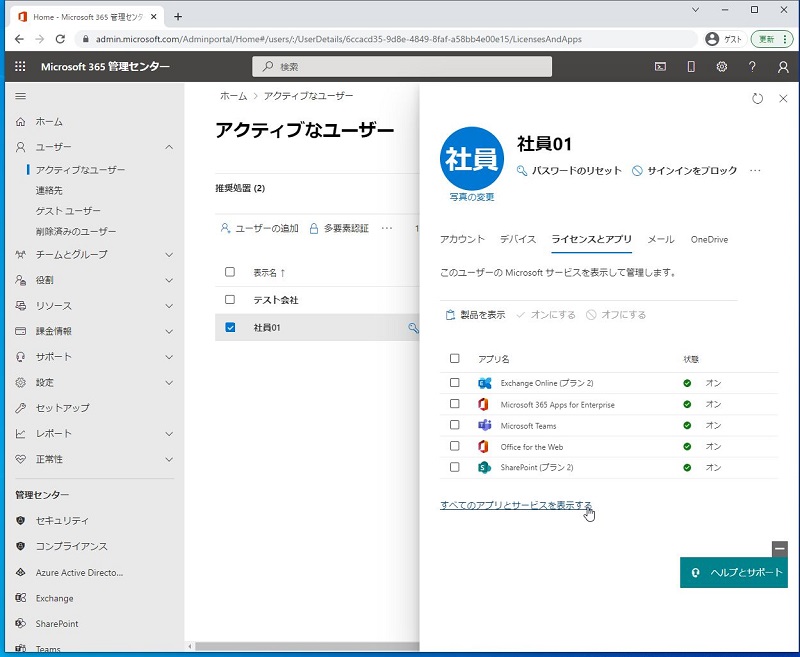Click the browser address bar URL

coord(339,39)
